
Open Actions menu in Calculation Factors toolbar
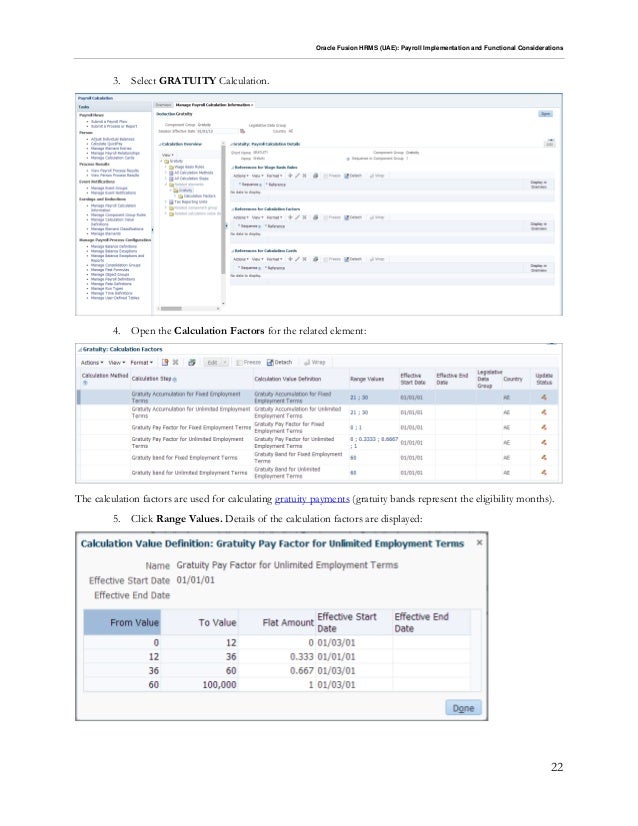[x=91, y=362]
